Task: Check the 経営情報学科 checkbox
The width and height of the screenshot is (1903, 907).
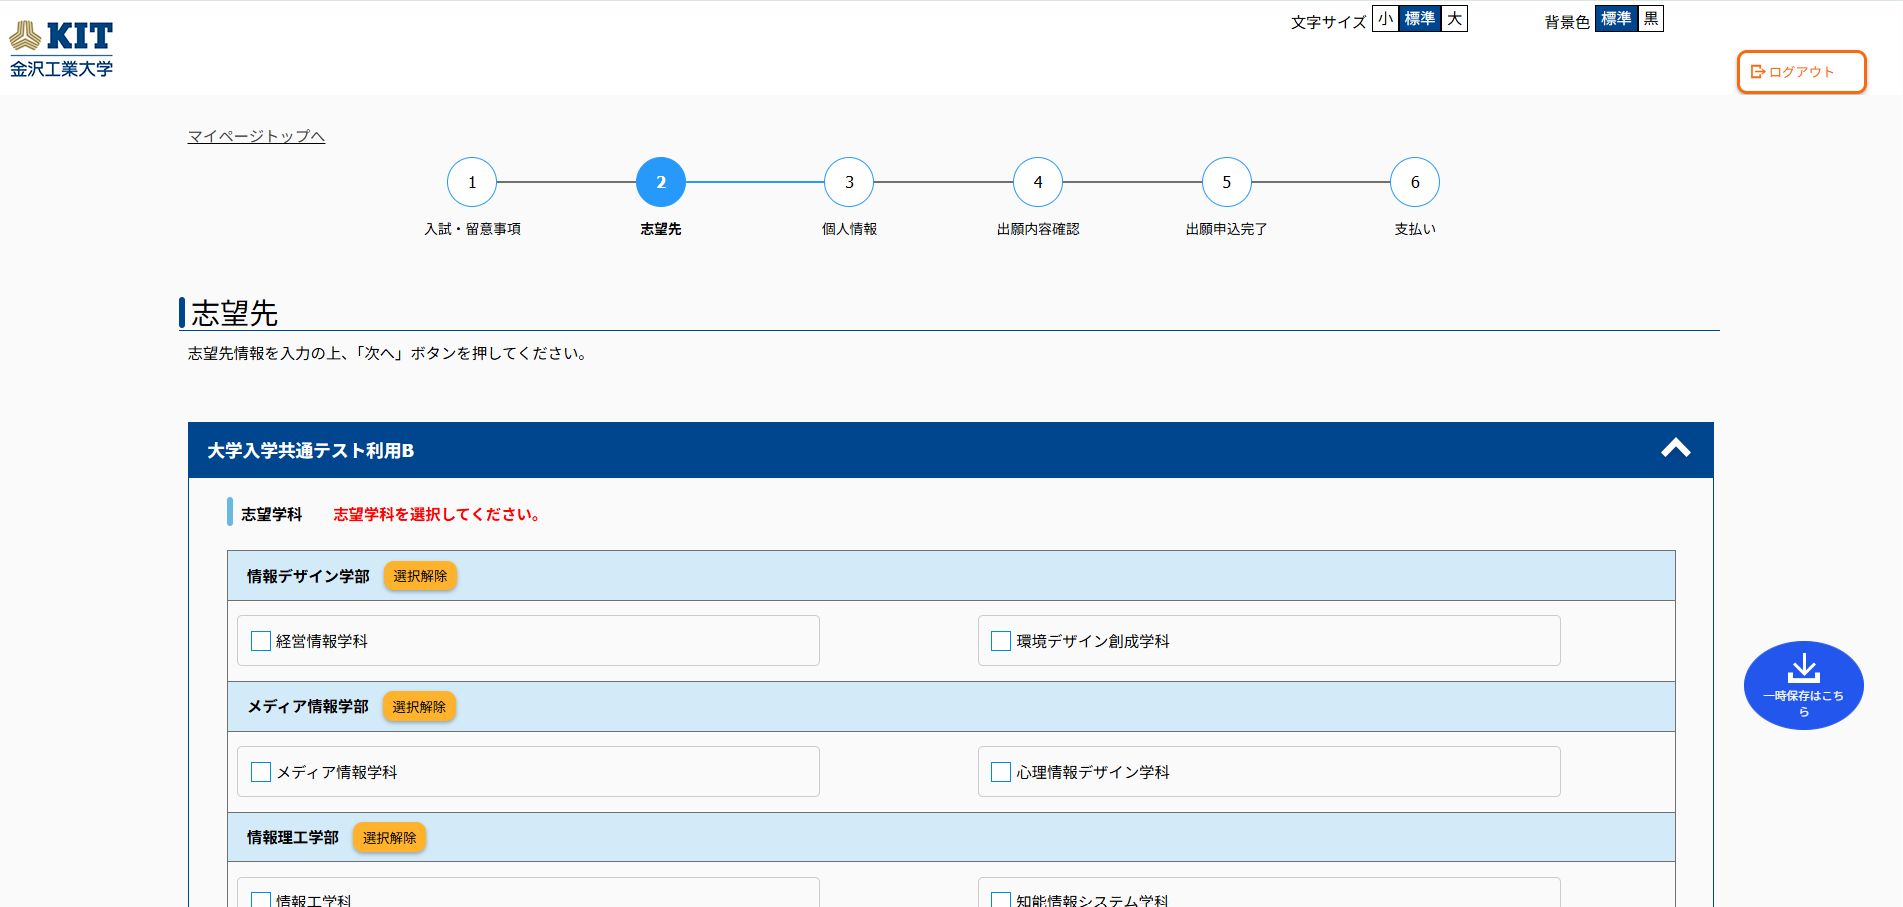Action: tap(261, 641)
